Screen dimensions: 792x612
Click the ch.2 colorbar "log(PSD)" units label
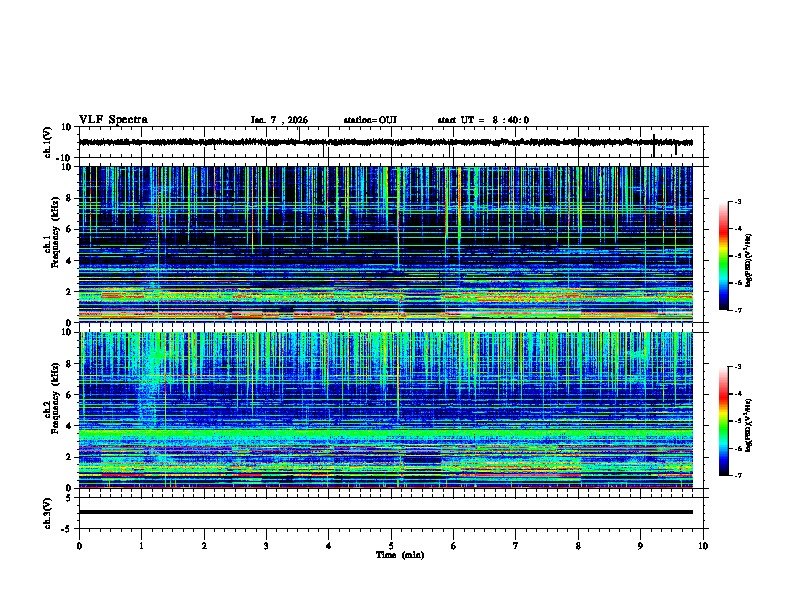pos(748,425)
